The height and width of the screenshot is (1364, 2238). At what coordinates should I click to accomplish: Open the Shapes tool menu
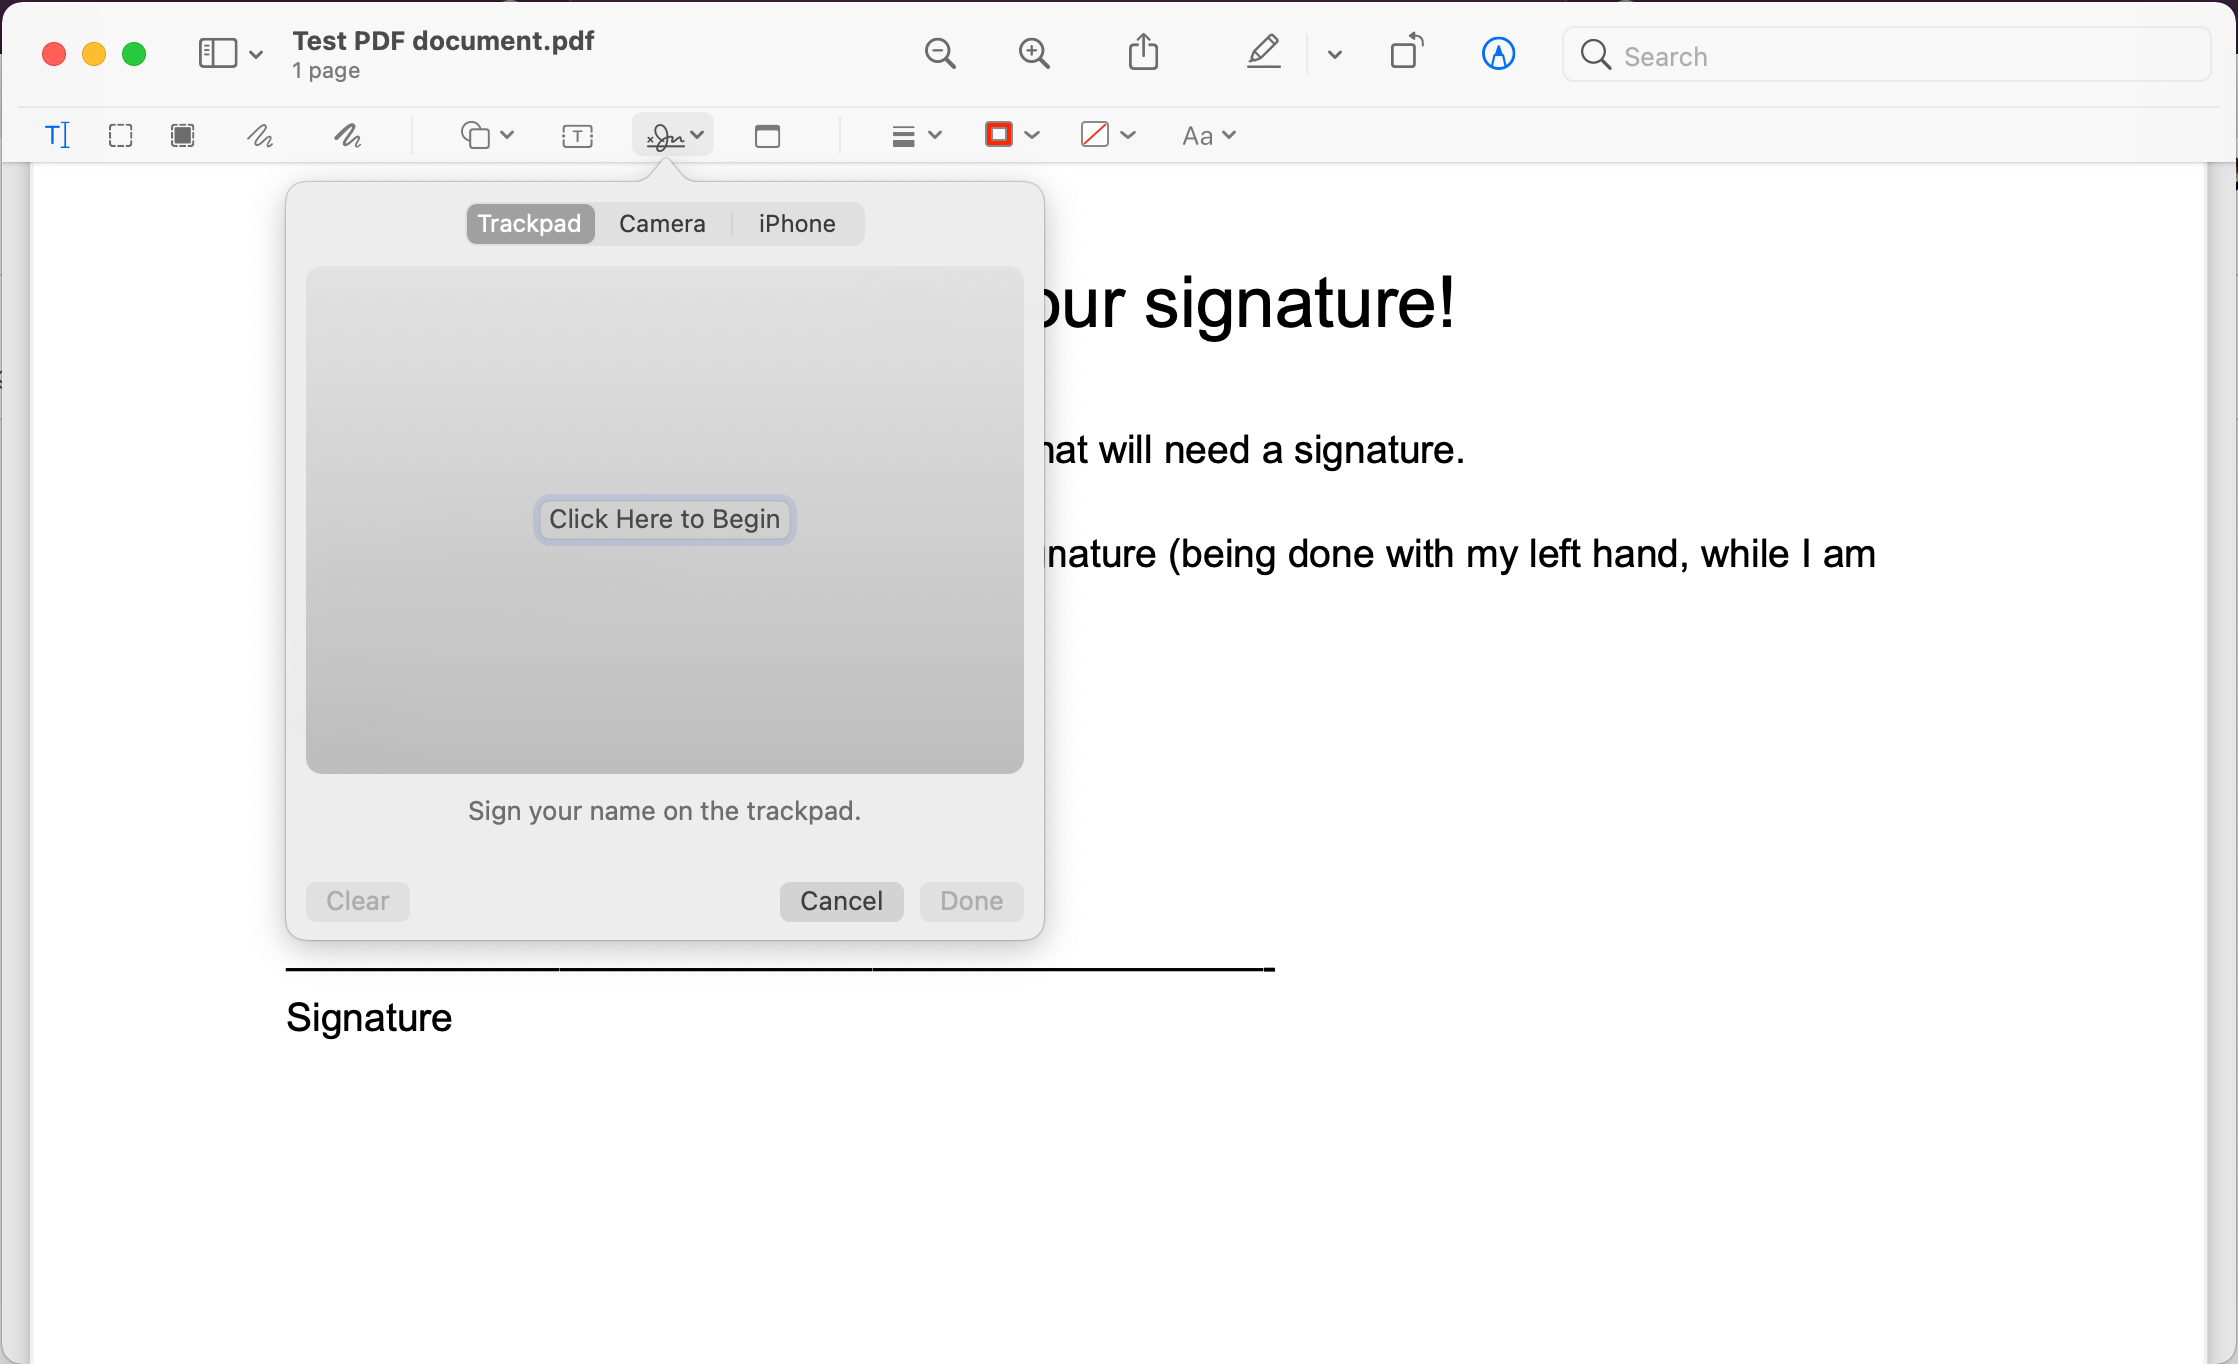point(486,135)
